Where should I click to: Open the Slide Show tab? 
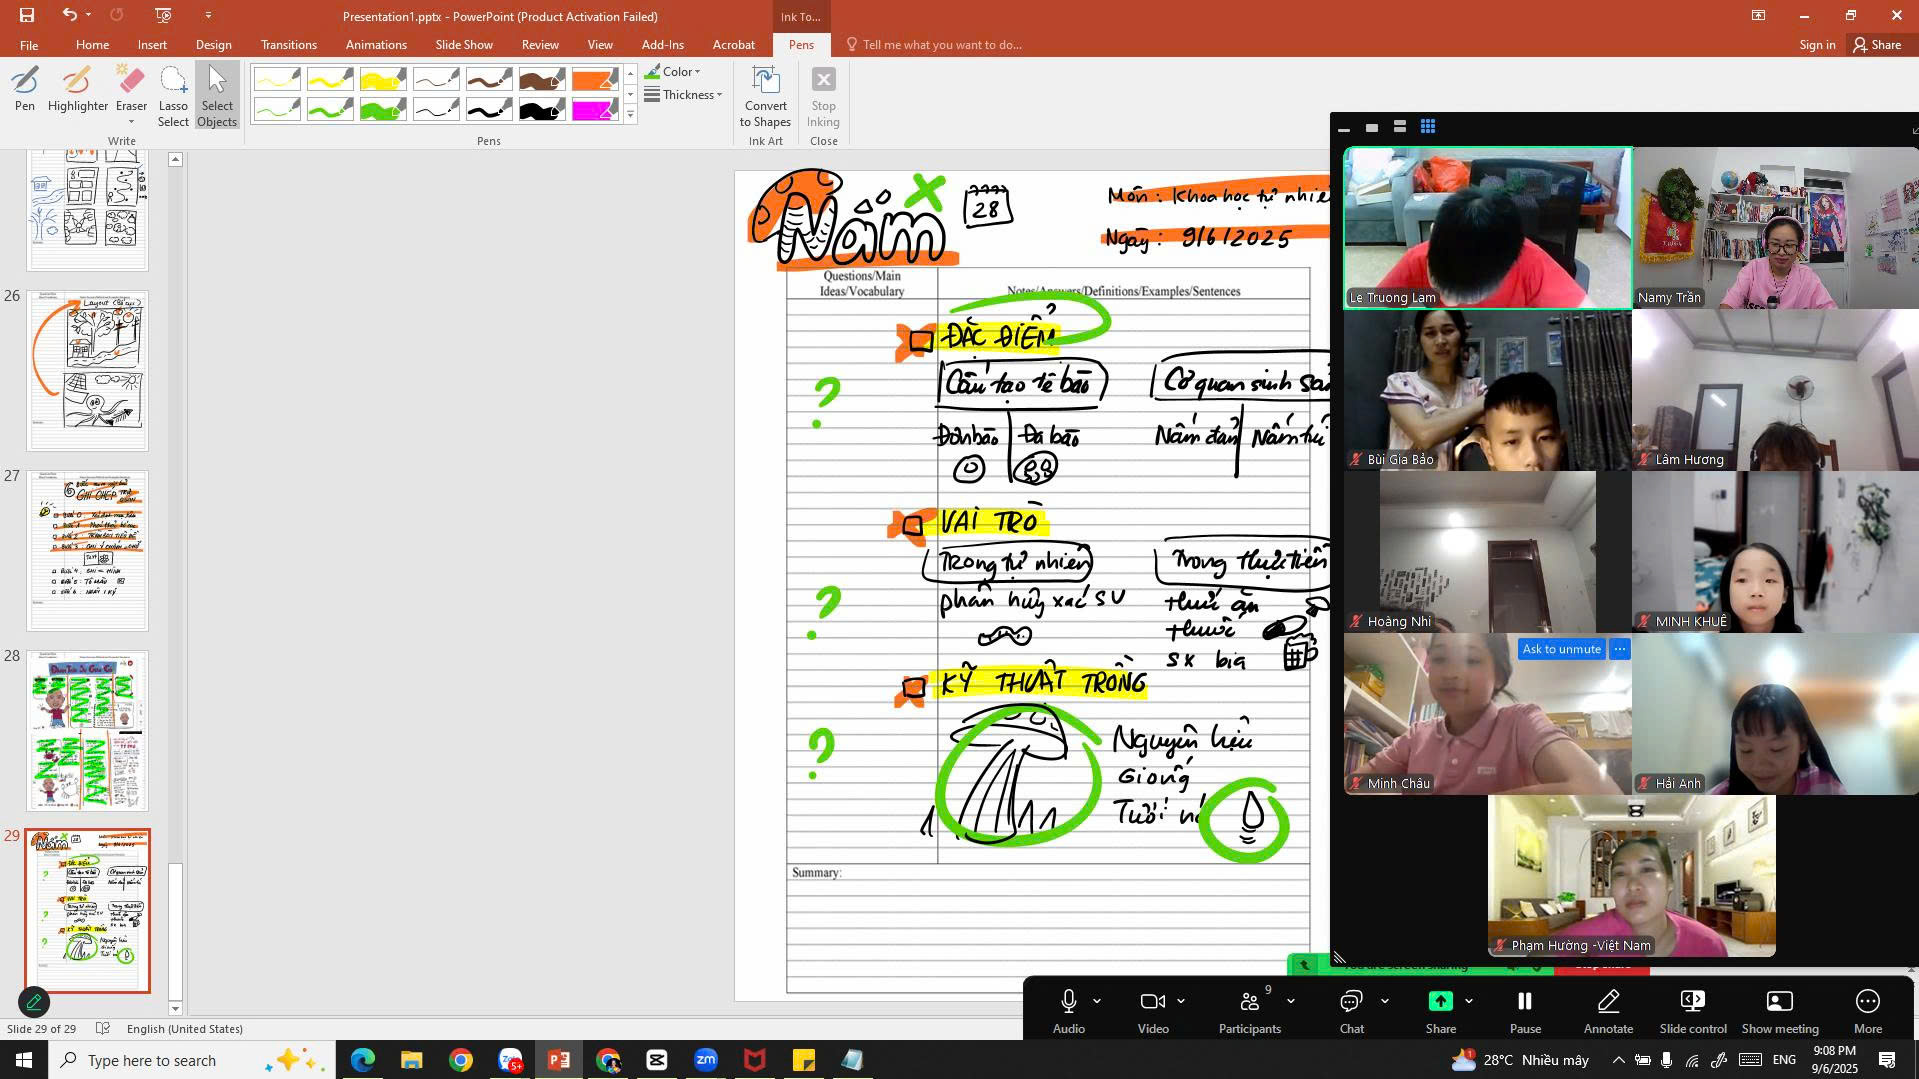[464, 45]
